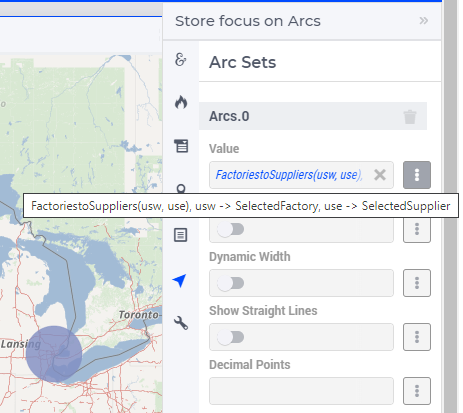
Task: Open three-dot menu for Show Straight Lines
Action: (417, 337)
